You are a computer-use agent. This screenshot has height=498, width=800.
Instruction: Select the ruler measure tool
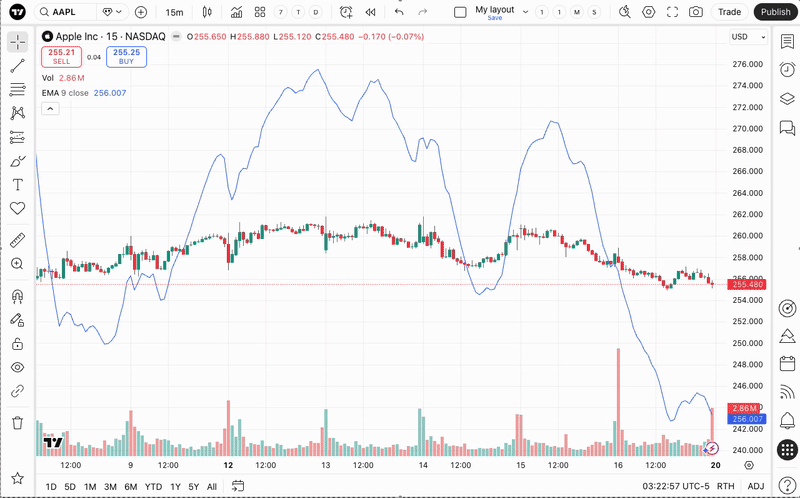(x=17, y=240)
